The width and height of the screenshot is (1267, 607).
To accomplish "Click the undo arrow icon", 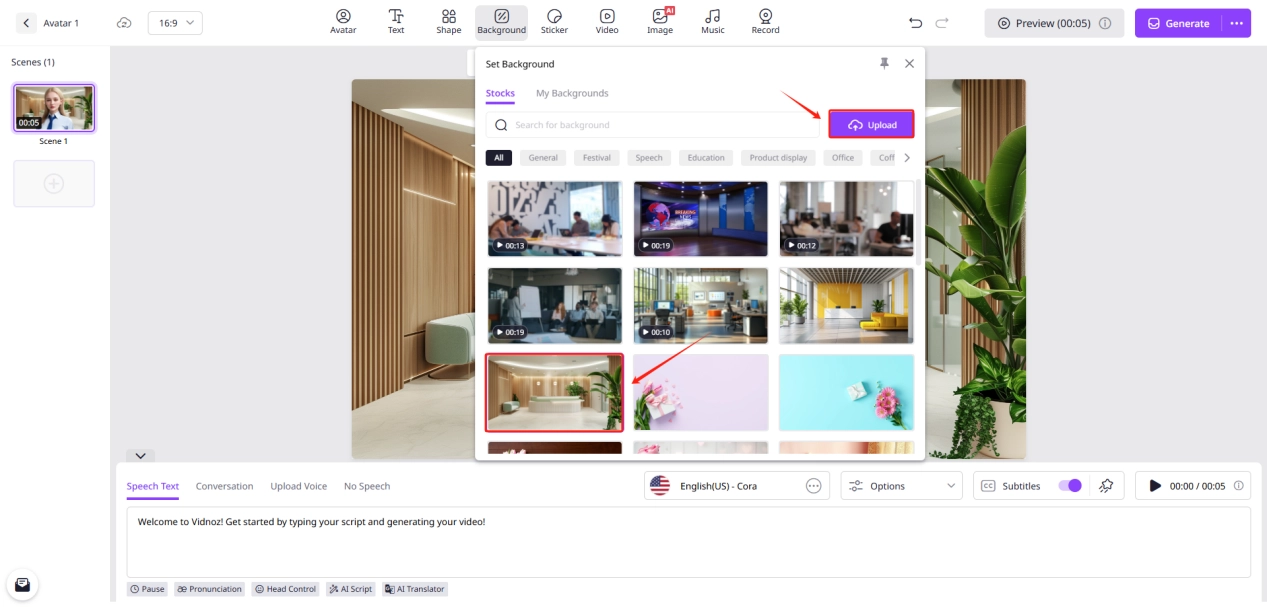I will point(915,23).
